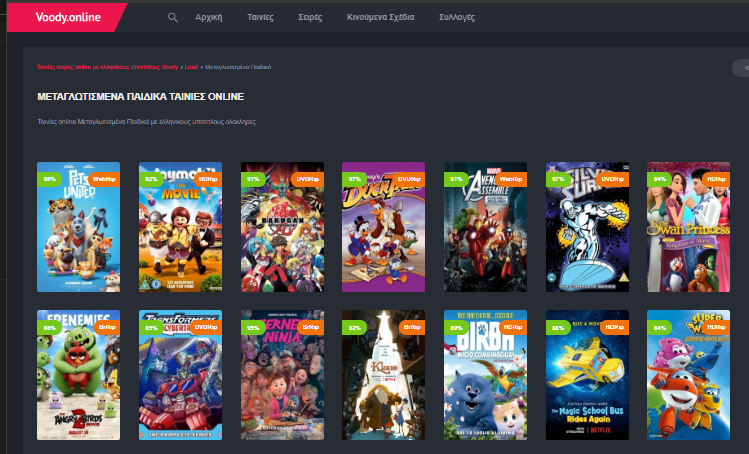Open the Klaus poster

(x=383, y=375)
